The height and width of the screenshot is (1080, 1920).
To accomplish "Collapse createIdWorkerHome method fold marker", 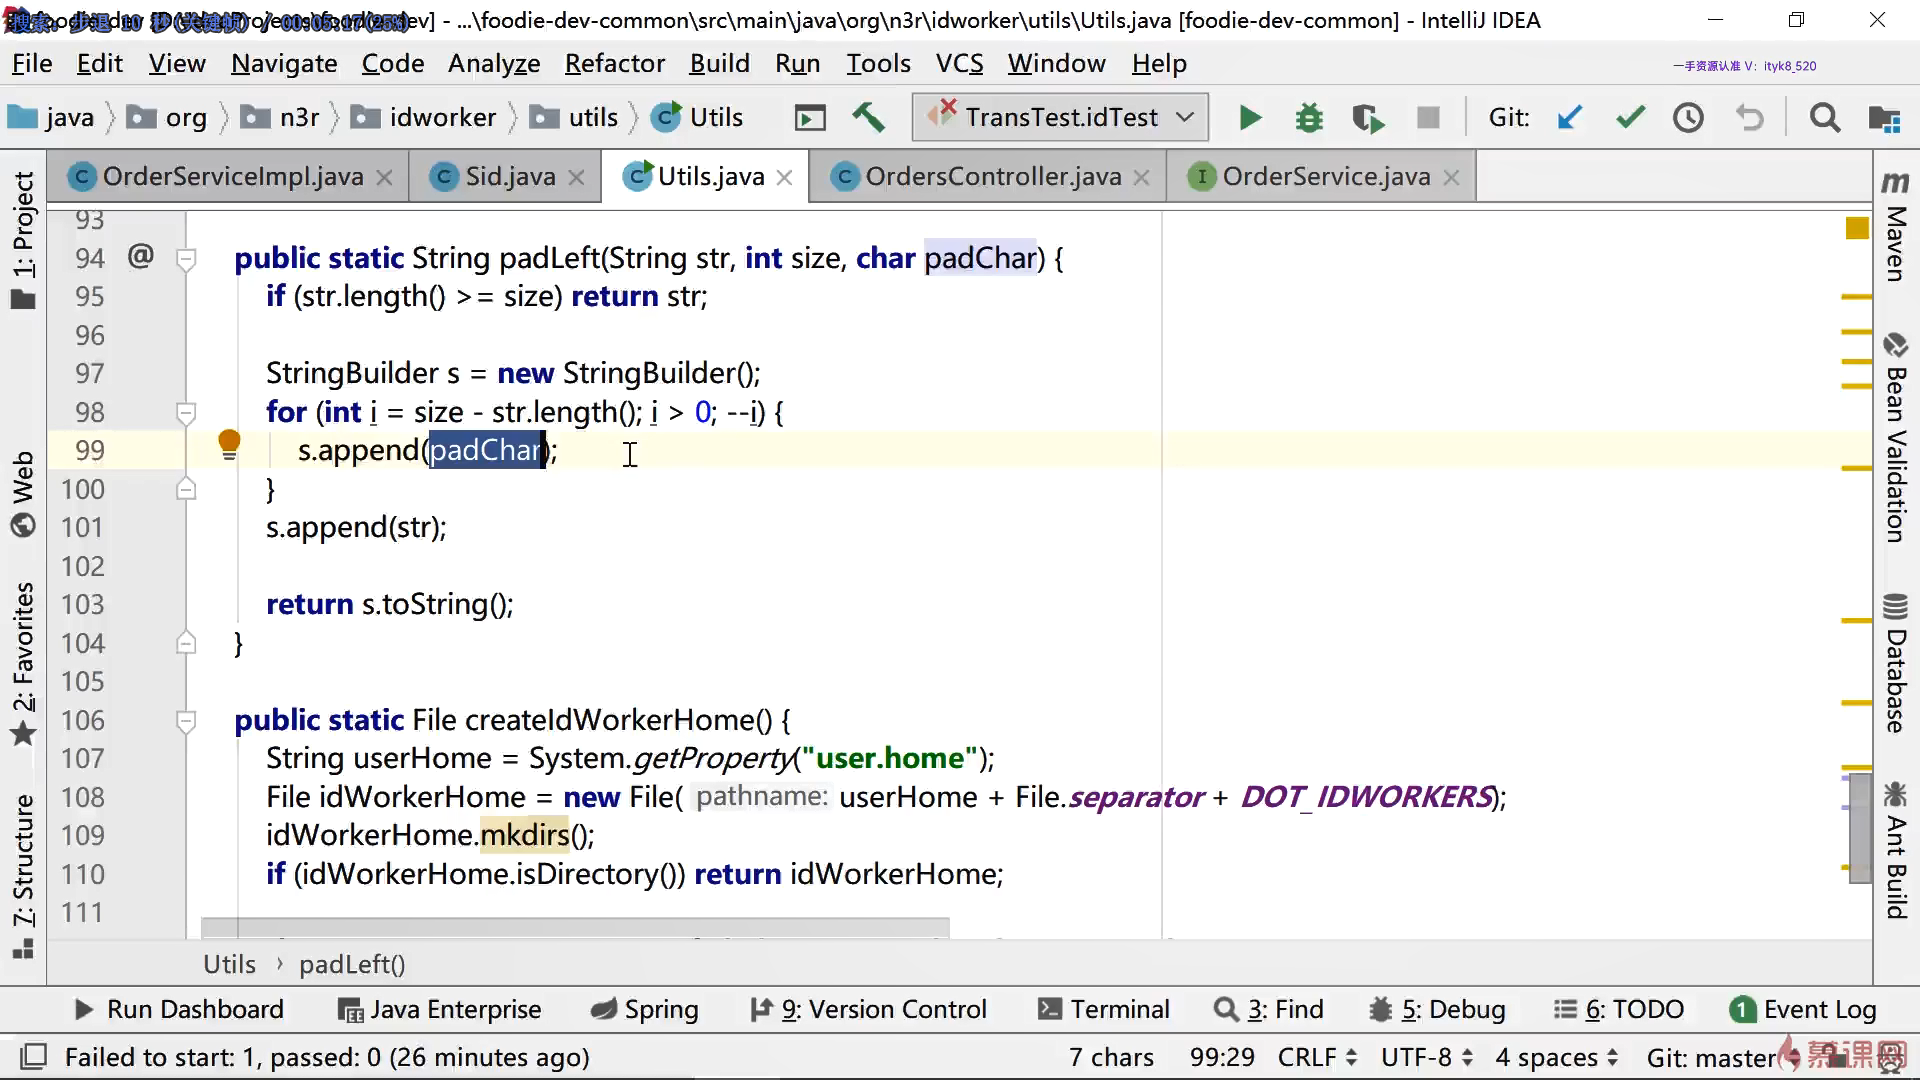I will (x=186, y=721).
